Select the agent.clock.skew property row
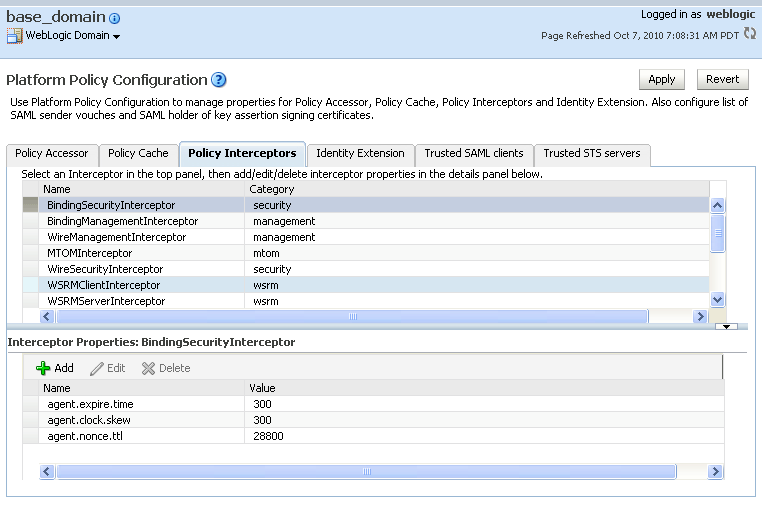Viewport: 762px width, 506px height. coord(373,420)
